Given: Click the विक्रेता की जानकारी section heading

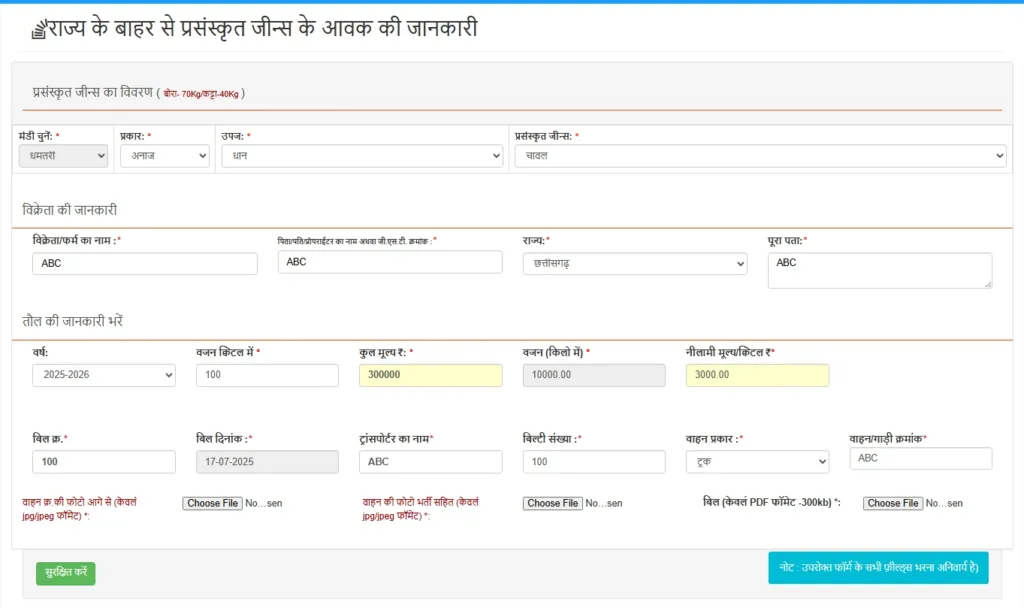Looking at the screenshot, I should tap(70, 210).
